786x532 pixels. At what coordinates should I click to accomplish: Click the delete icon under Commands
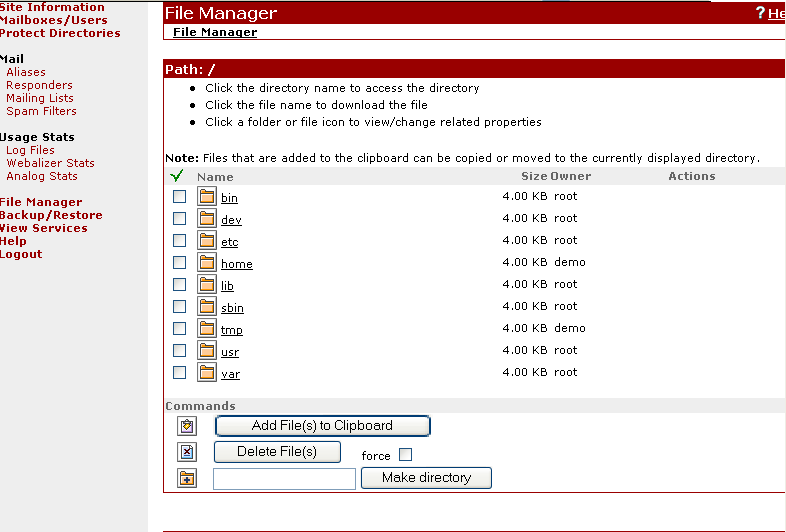187,452
